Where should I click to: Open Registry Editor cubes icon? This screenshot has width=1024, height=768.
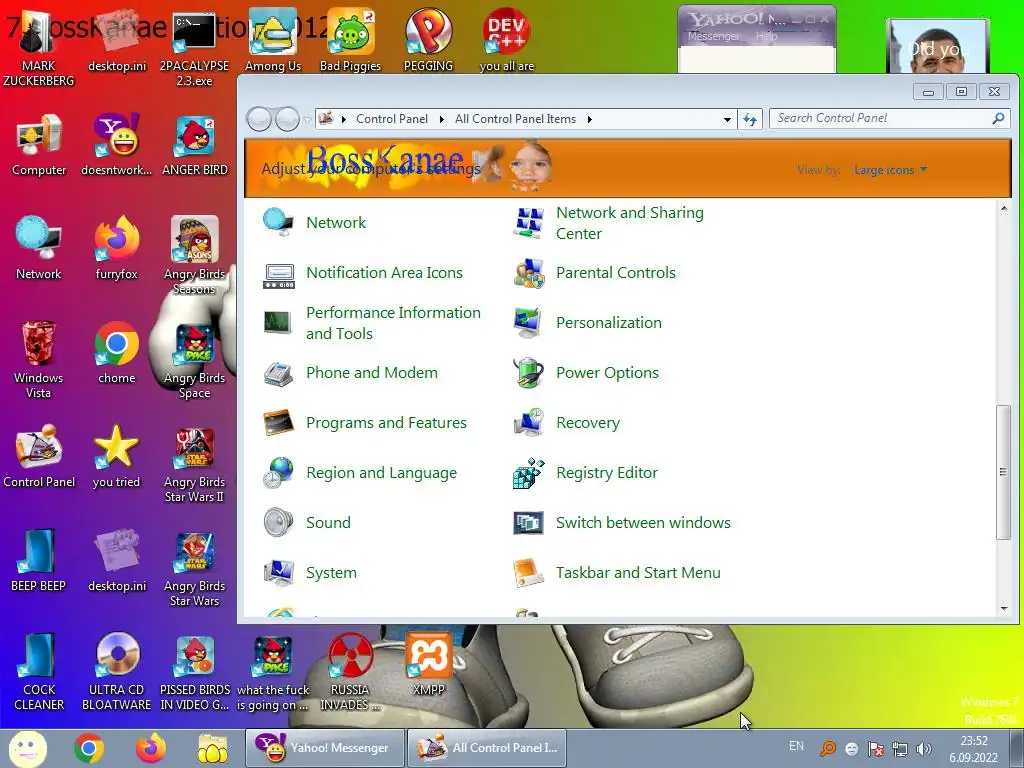(x=528, y=473)
